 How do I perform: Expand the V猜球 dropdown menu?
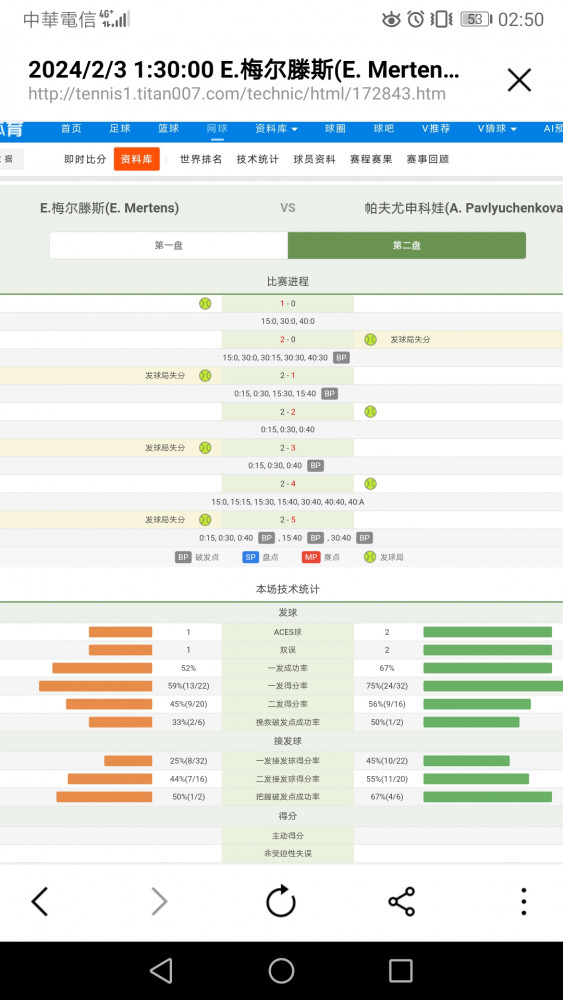point(497,129)
